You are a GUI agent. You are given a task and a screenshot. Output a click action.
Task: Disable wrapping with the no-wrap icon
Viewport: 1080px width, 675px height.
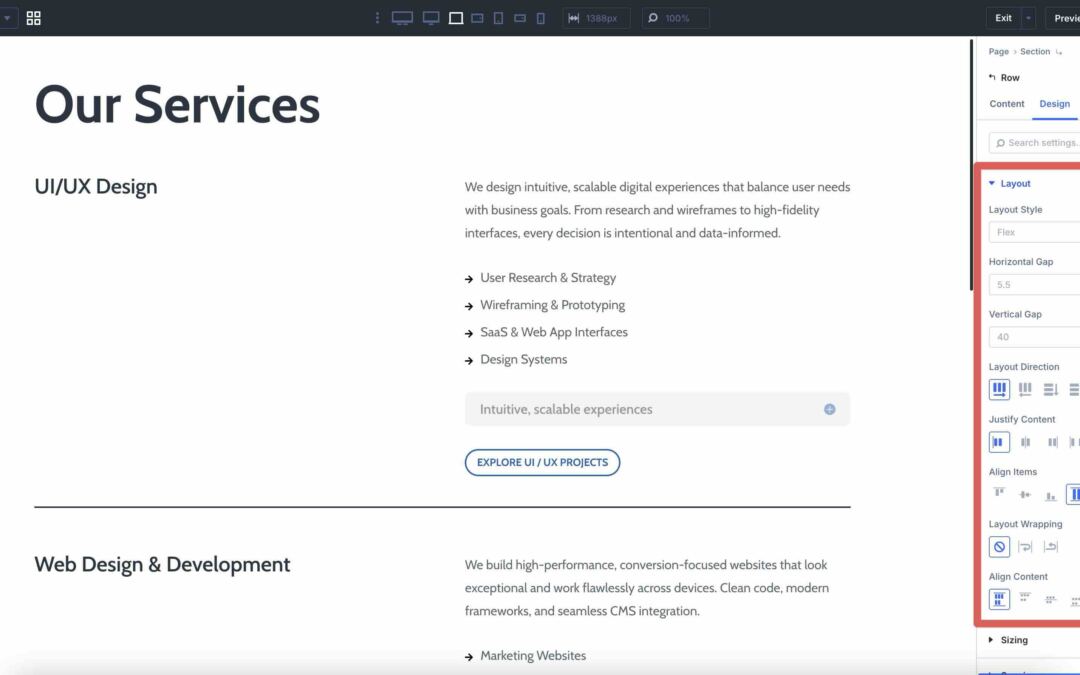tap(998, 546)
